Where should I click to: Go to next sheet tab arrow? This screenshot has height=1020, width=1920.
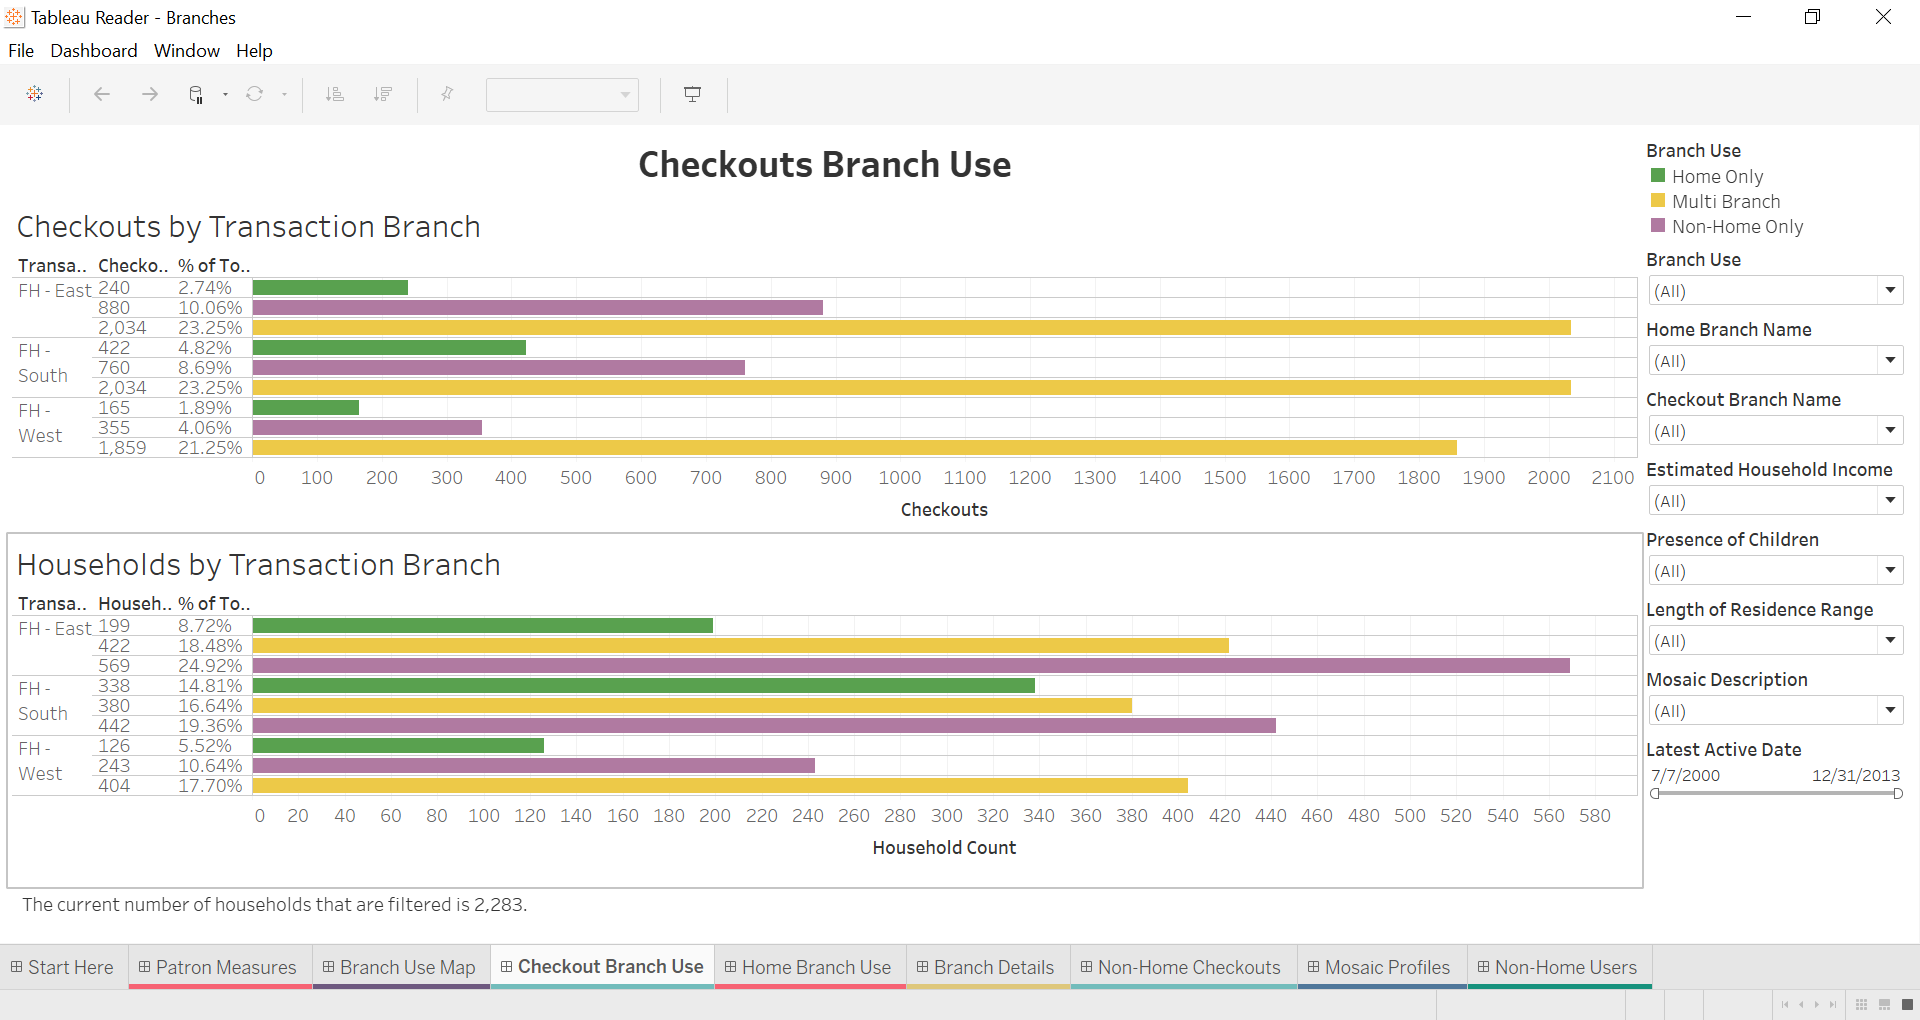(1817, 1005)
